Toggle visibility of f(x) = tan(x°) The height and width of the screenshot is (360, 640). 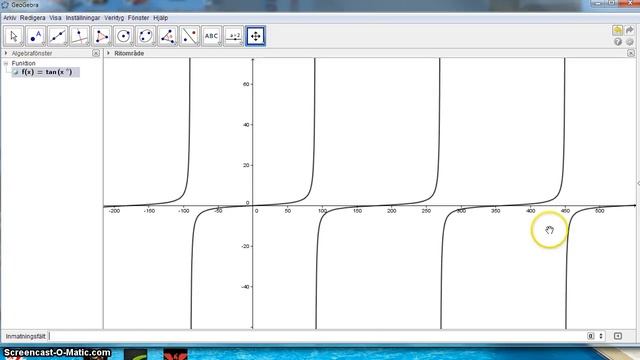16,72
